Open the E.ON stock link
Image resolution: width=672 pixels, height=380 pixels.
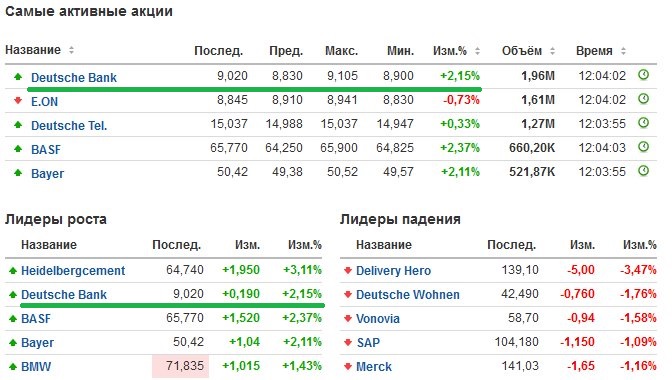point(45,102)
